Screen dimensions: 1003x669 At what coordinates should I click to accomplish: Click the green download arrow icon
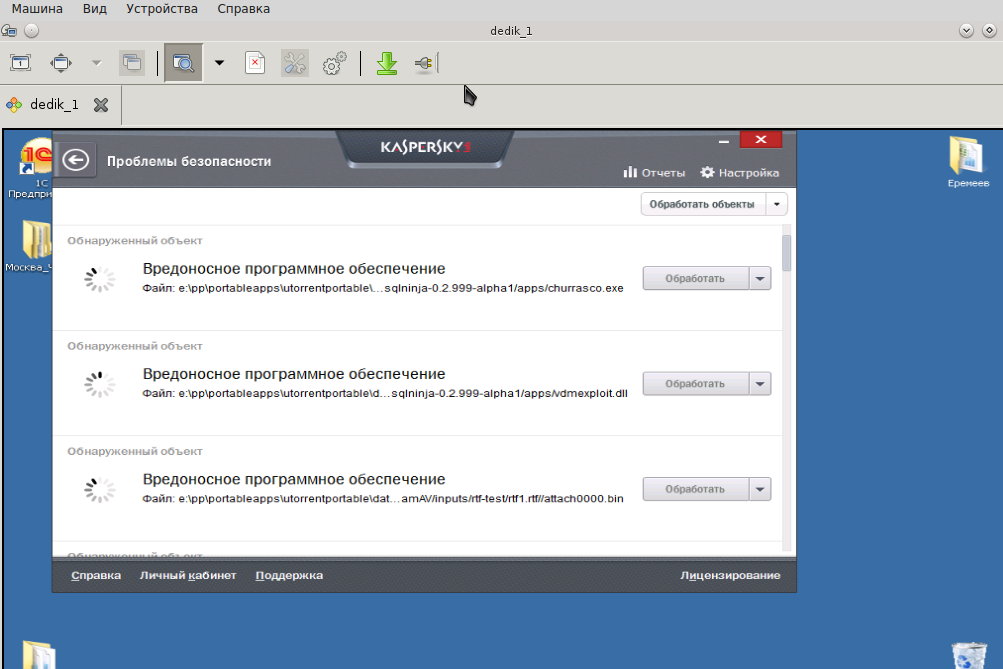point(387,63)
